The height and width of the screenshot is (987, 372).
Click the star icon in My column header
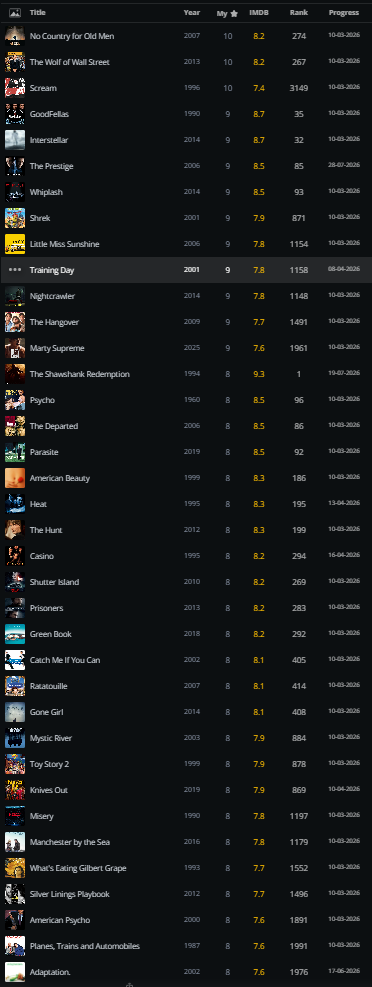pos(234,13)
